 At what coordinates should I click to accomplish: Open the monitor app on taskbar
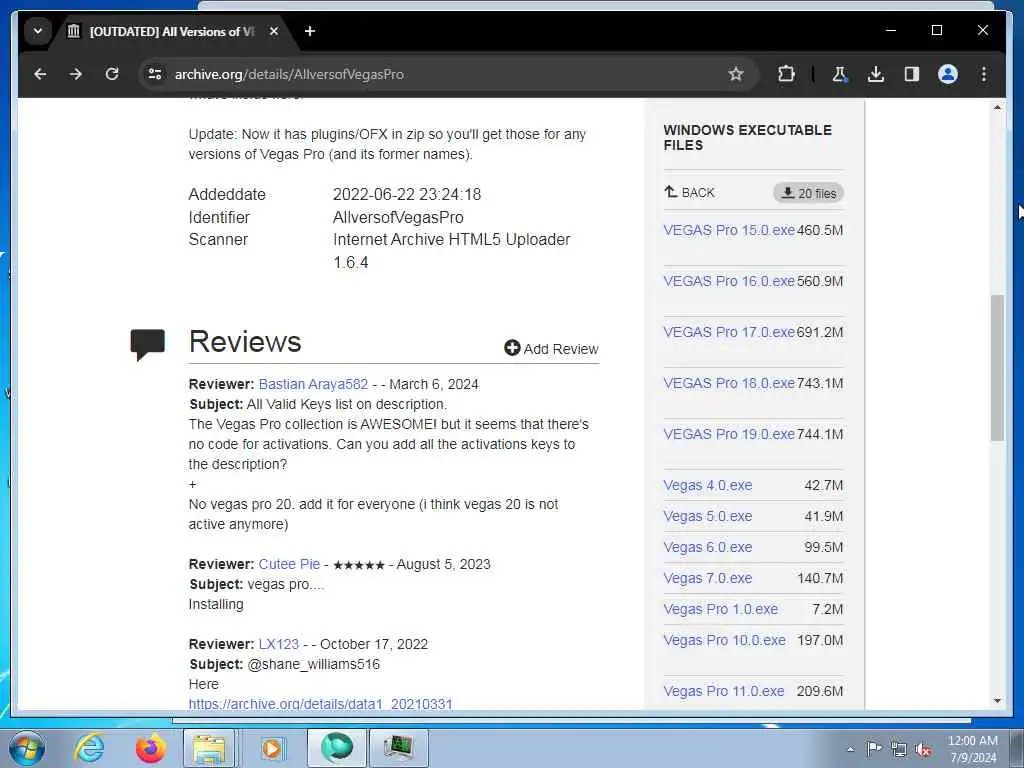[398, 748]
